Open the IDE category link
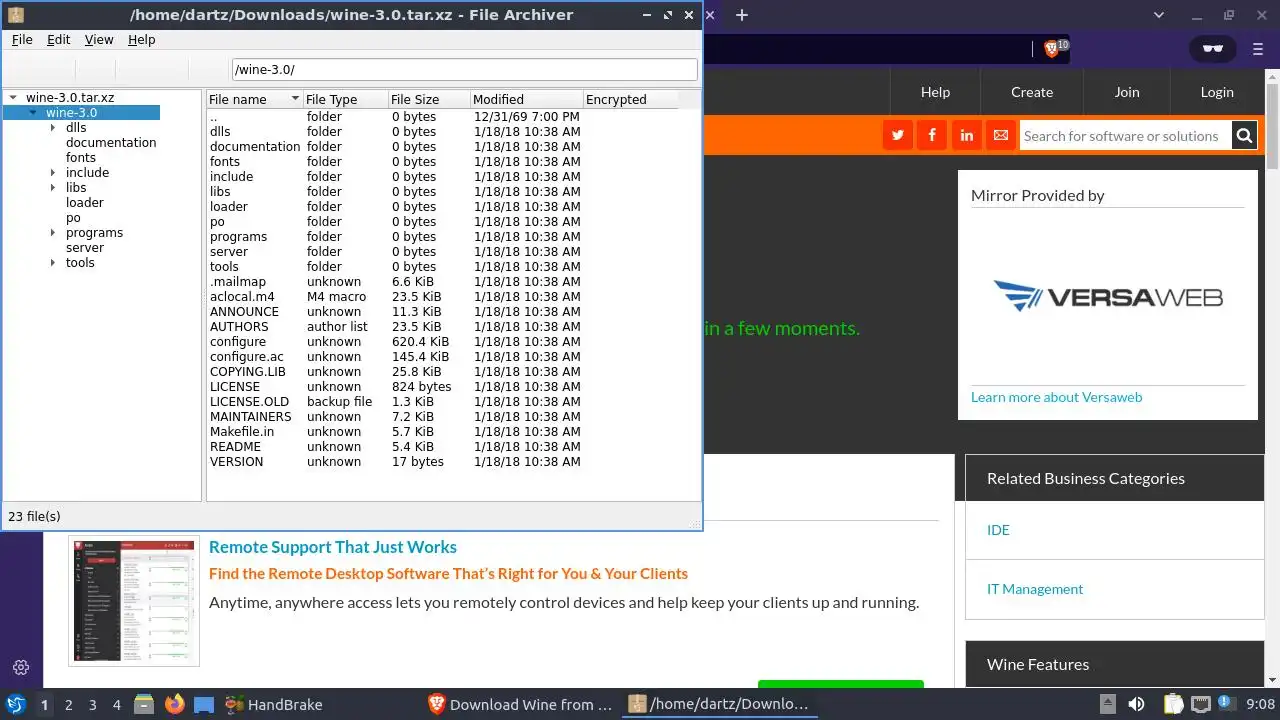1280x720 pixels. [998, 530]
